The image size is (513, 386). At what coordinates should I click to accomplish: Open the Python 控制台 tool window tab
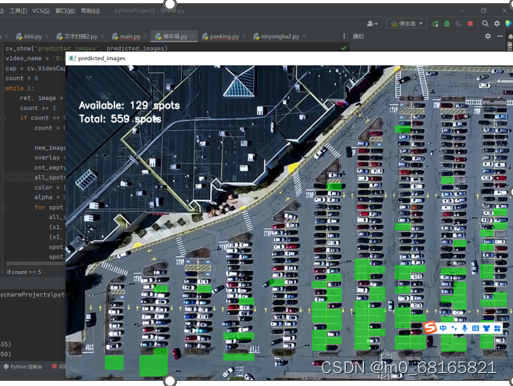[x=23, y=367]
